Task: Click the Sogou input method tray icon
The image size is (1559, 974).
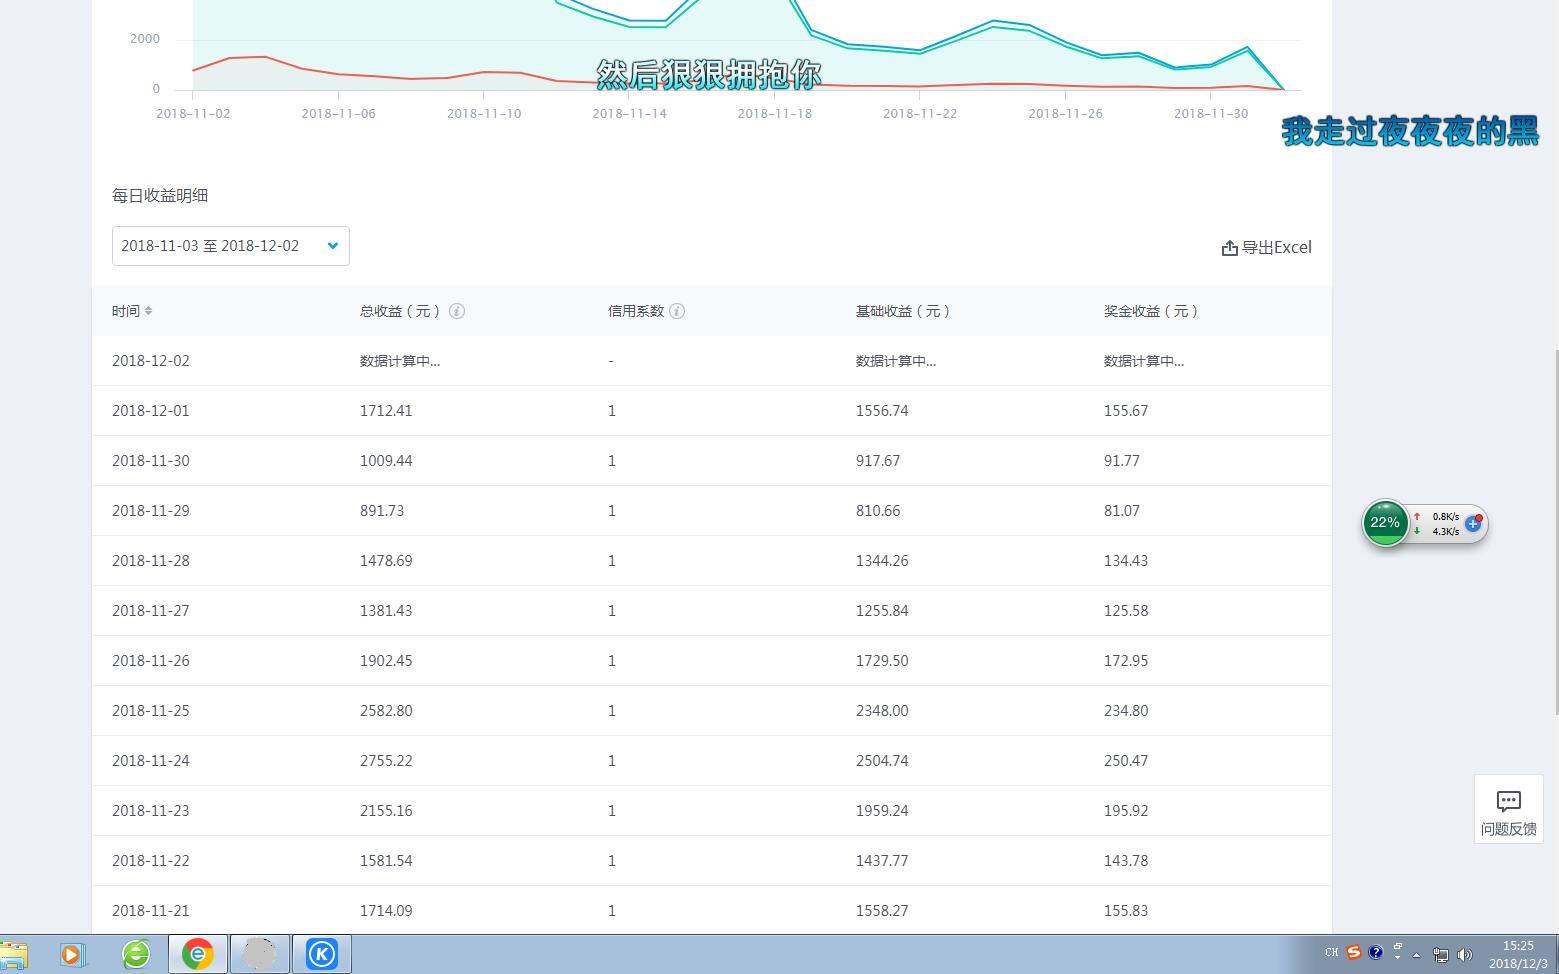Action: pos(1354,952)
